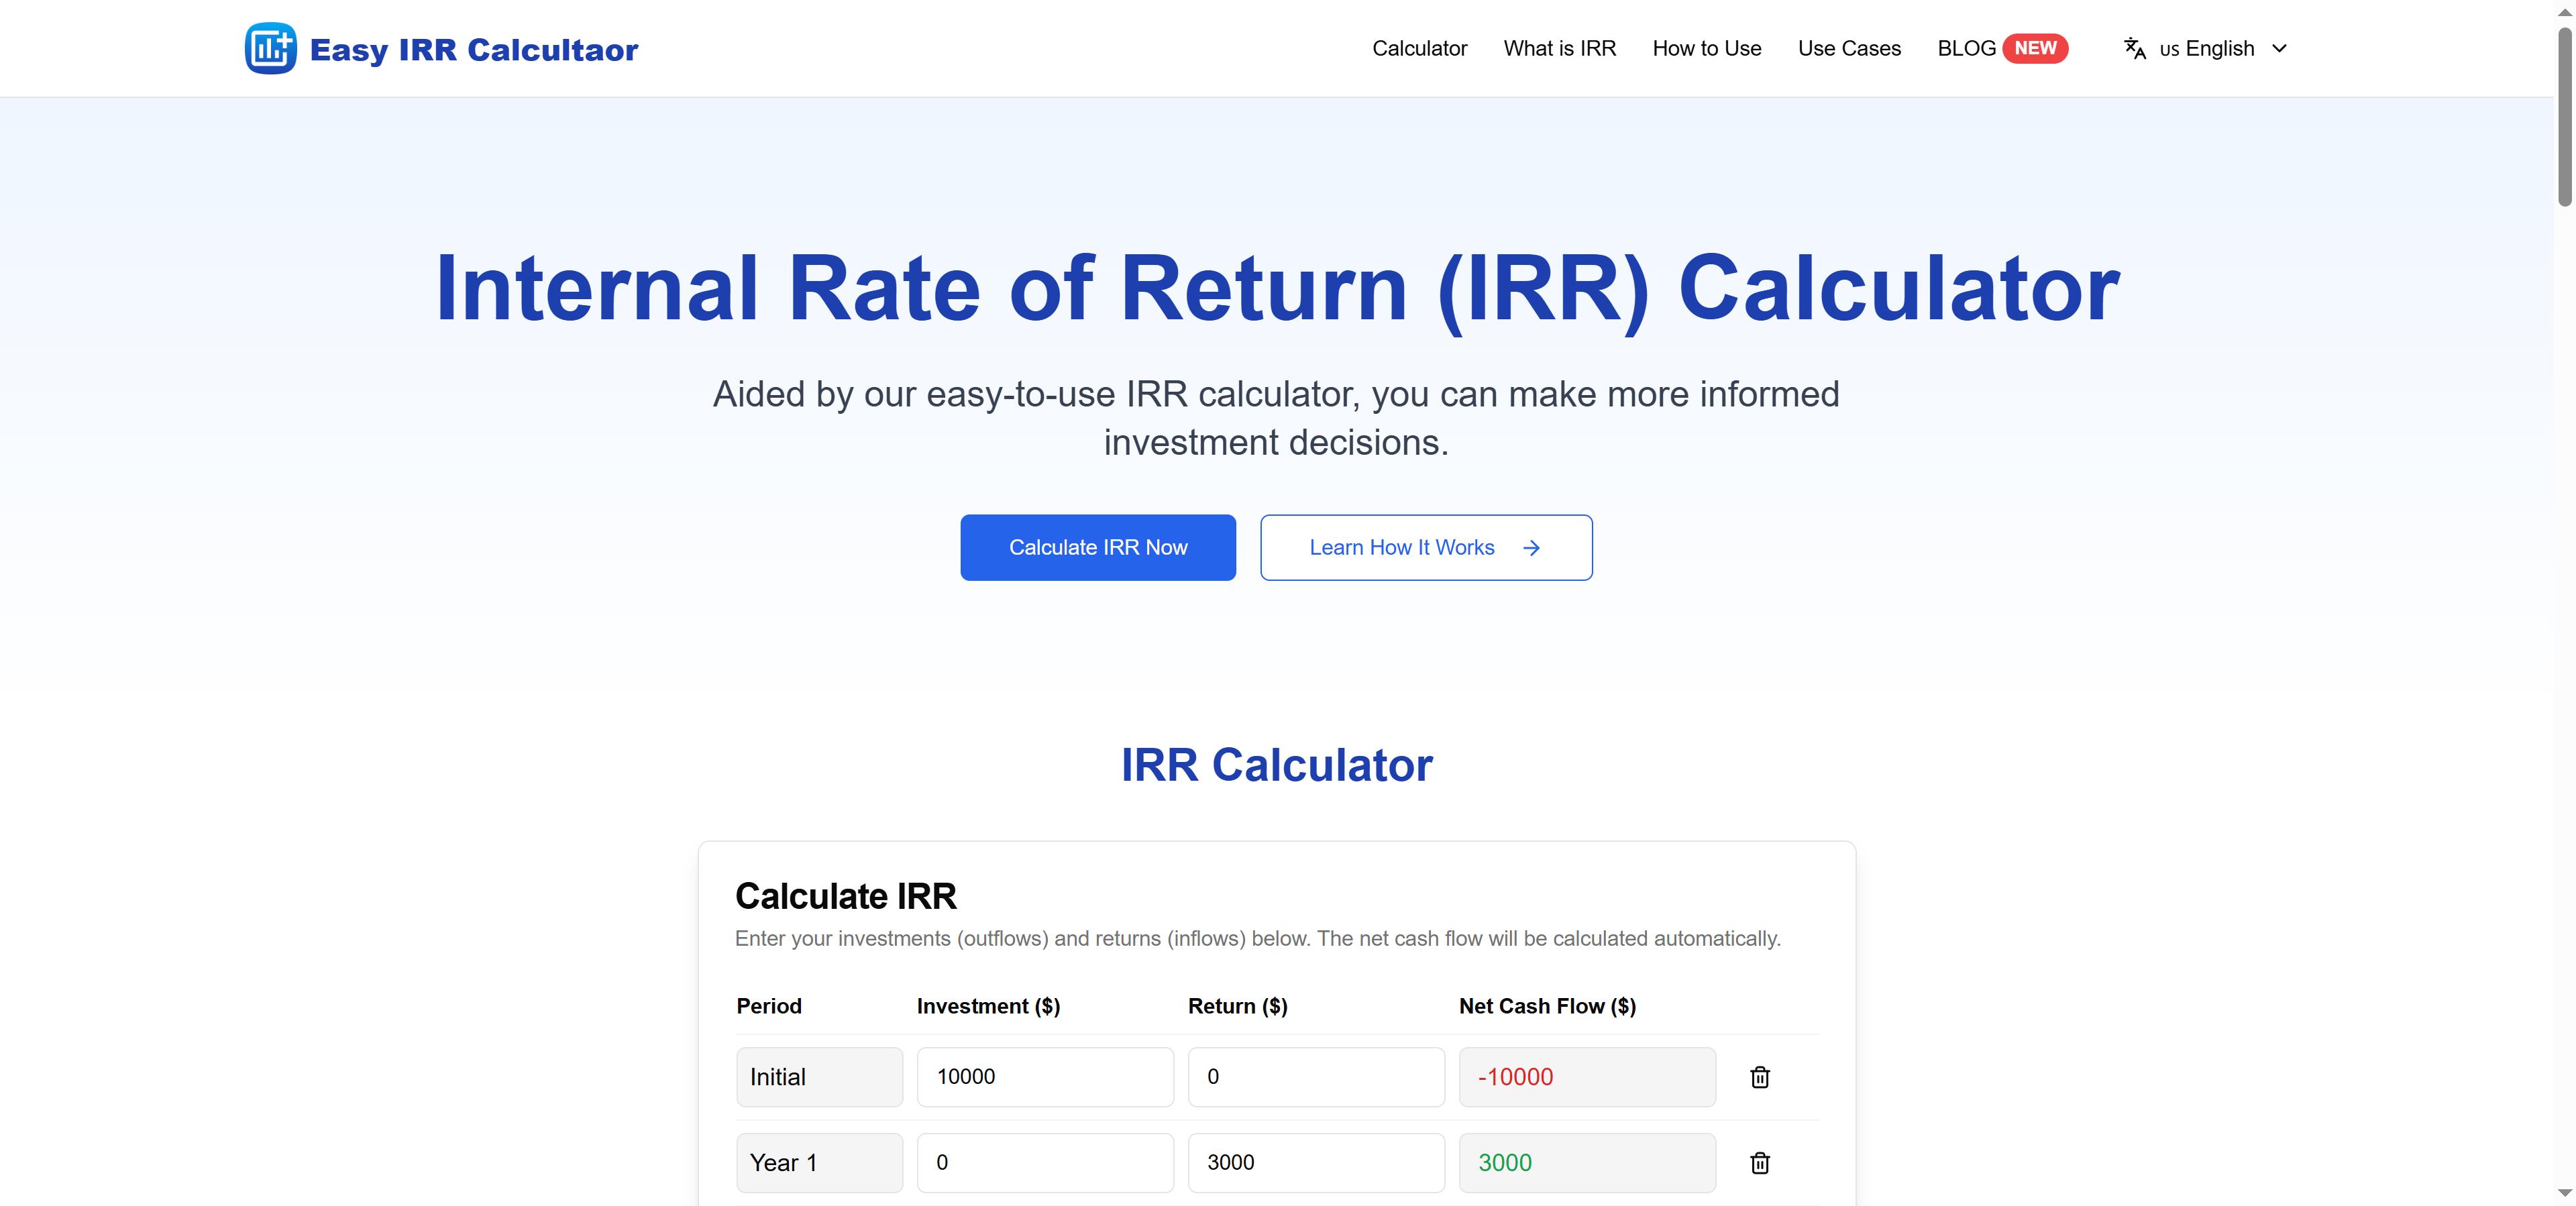Click the Initial return input field
This screenshot has height=1206, width=2576.
tap(1315, 1077)
